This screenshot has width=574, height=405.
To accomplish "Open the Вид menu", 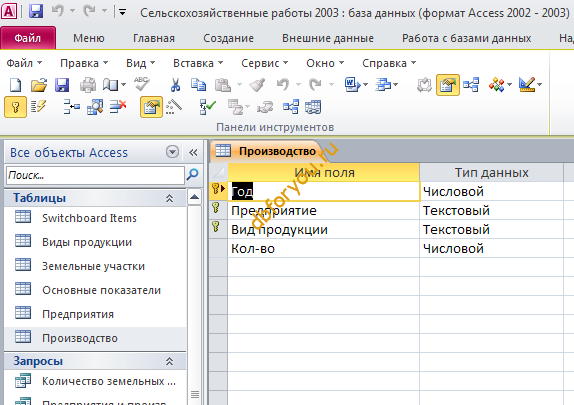I will pos(140,63).
